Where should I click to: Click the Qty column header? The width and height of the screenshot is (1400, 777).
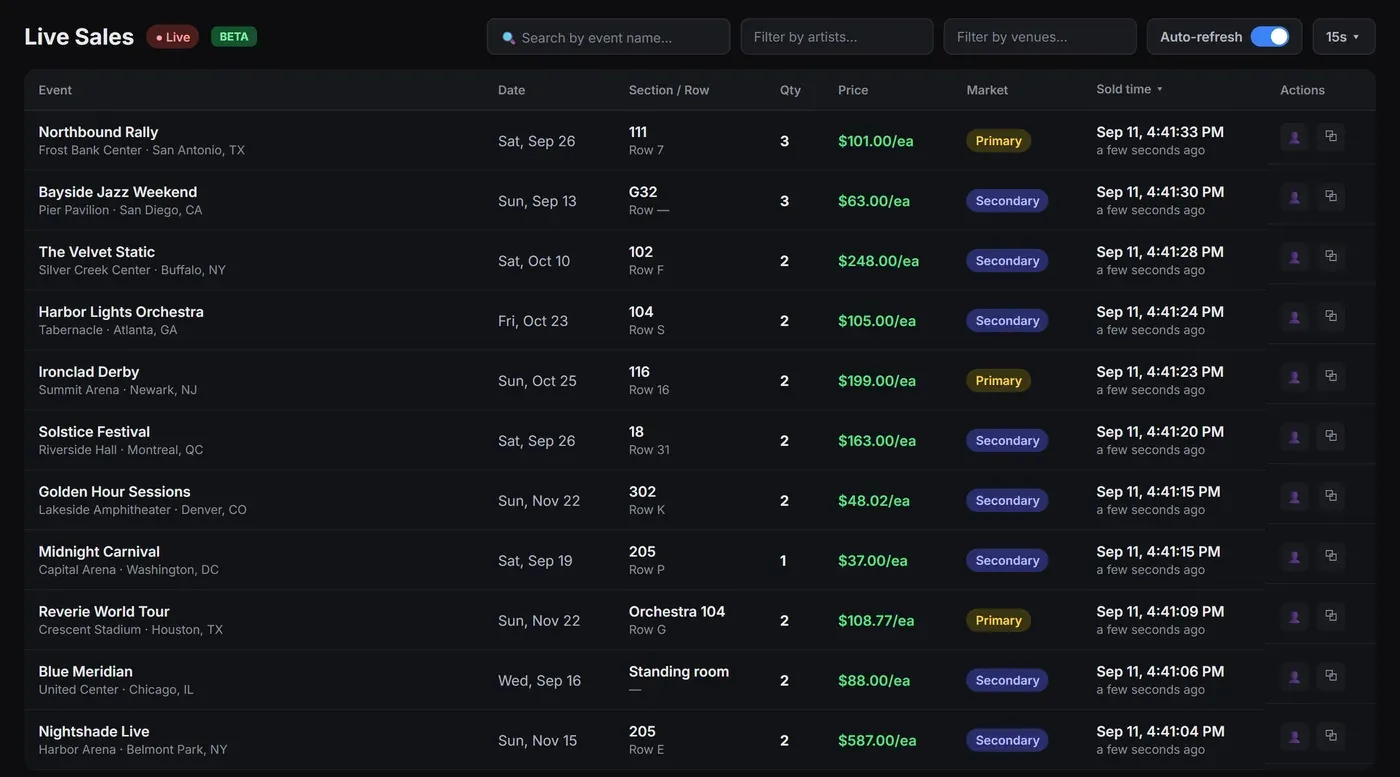point(790,90)
